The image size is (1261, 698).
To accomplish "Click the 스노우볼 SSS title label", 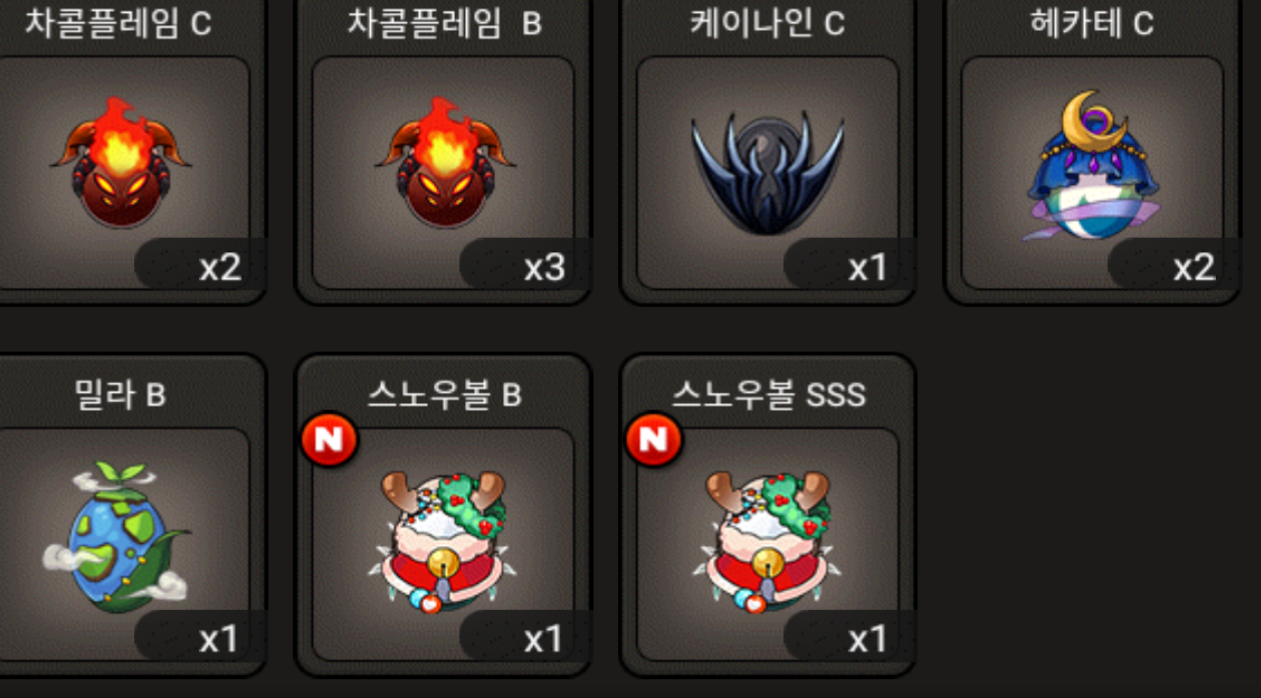I will click(x=768, y=395).
